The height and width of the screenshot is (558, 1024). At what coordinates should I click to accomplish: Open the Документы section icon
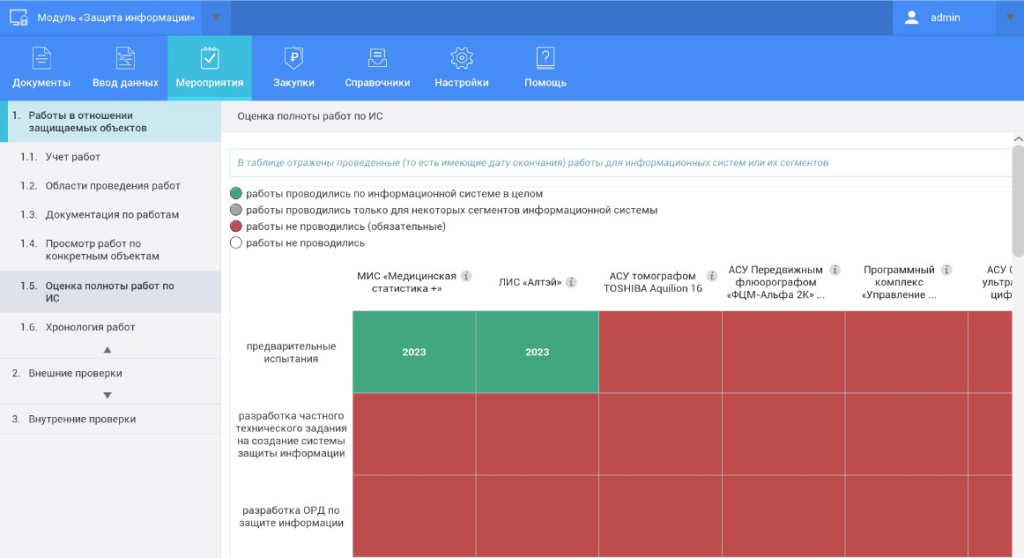(41, 58)
